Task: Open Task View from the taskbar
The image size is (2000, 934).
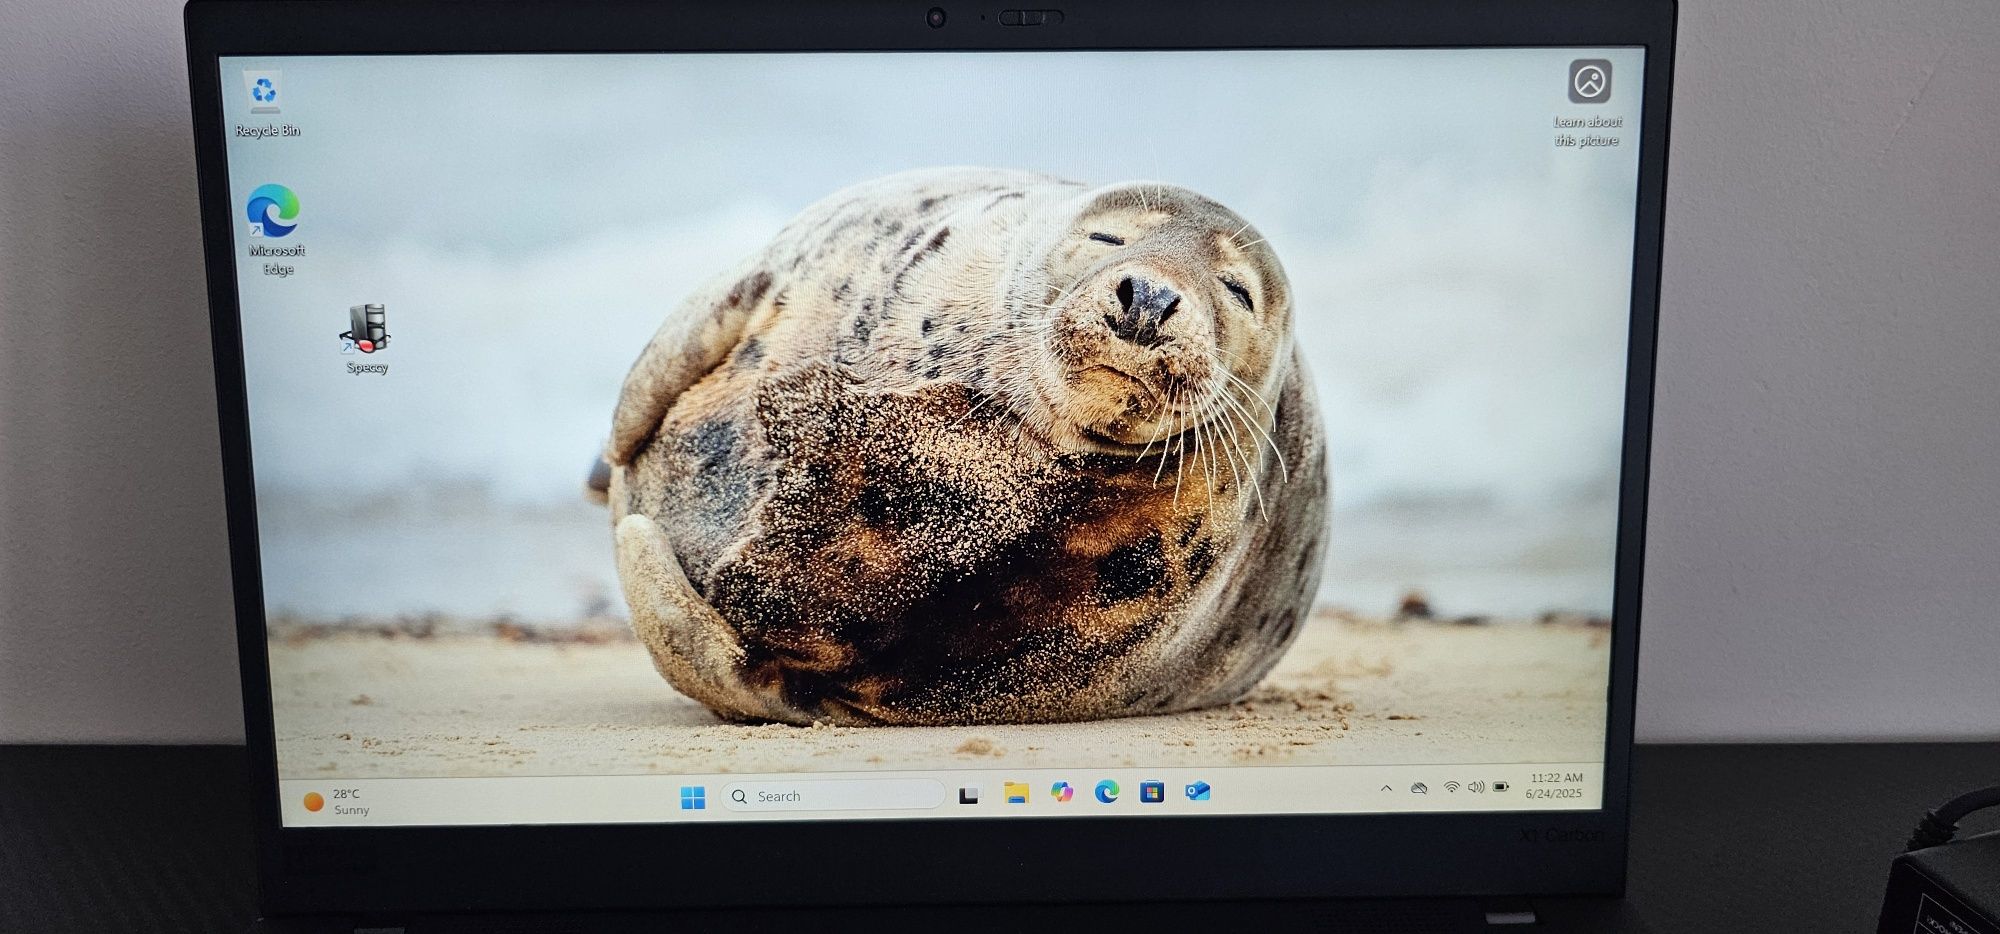Action: pyautogui.click(x=968, y=795)
